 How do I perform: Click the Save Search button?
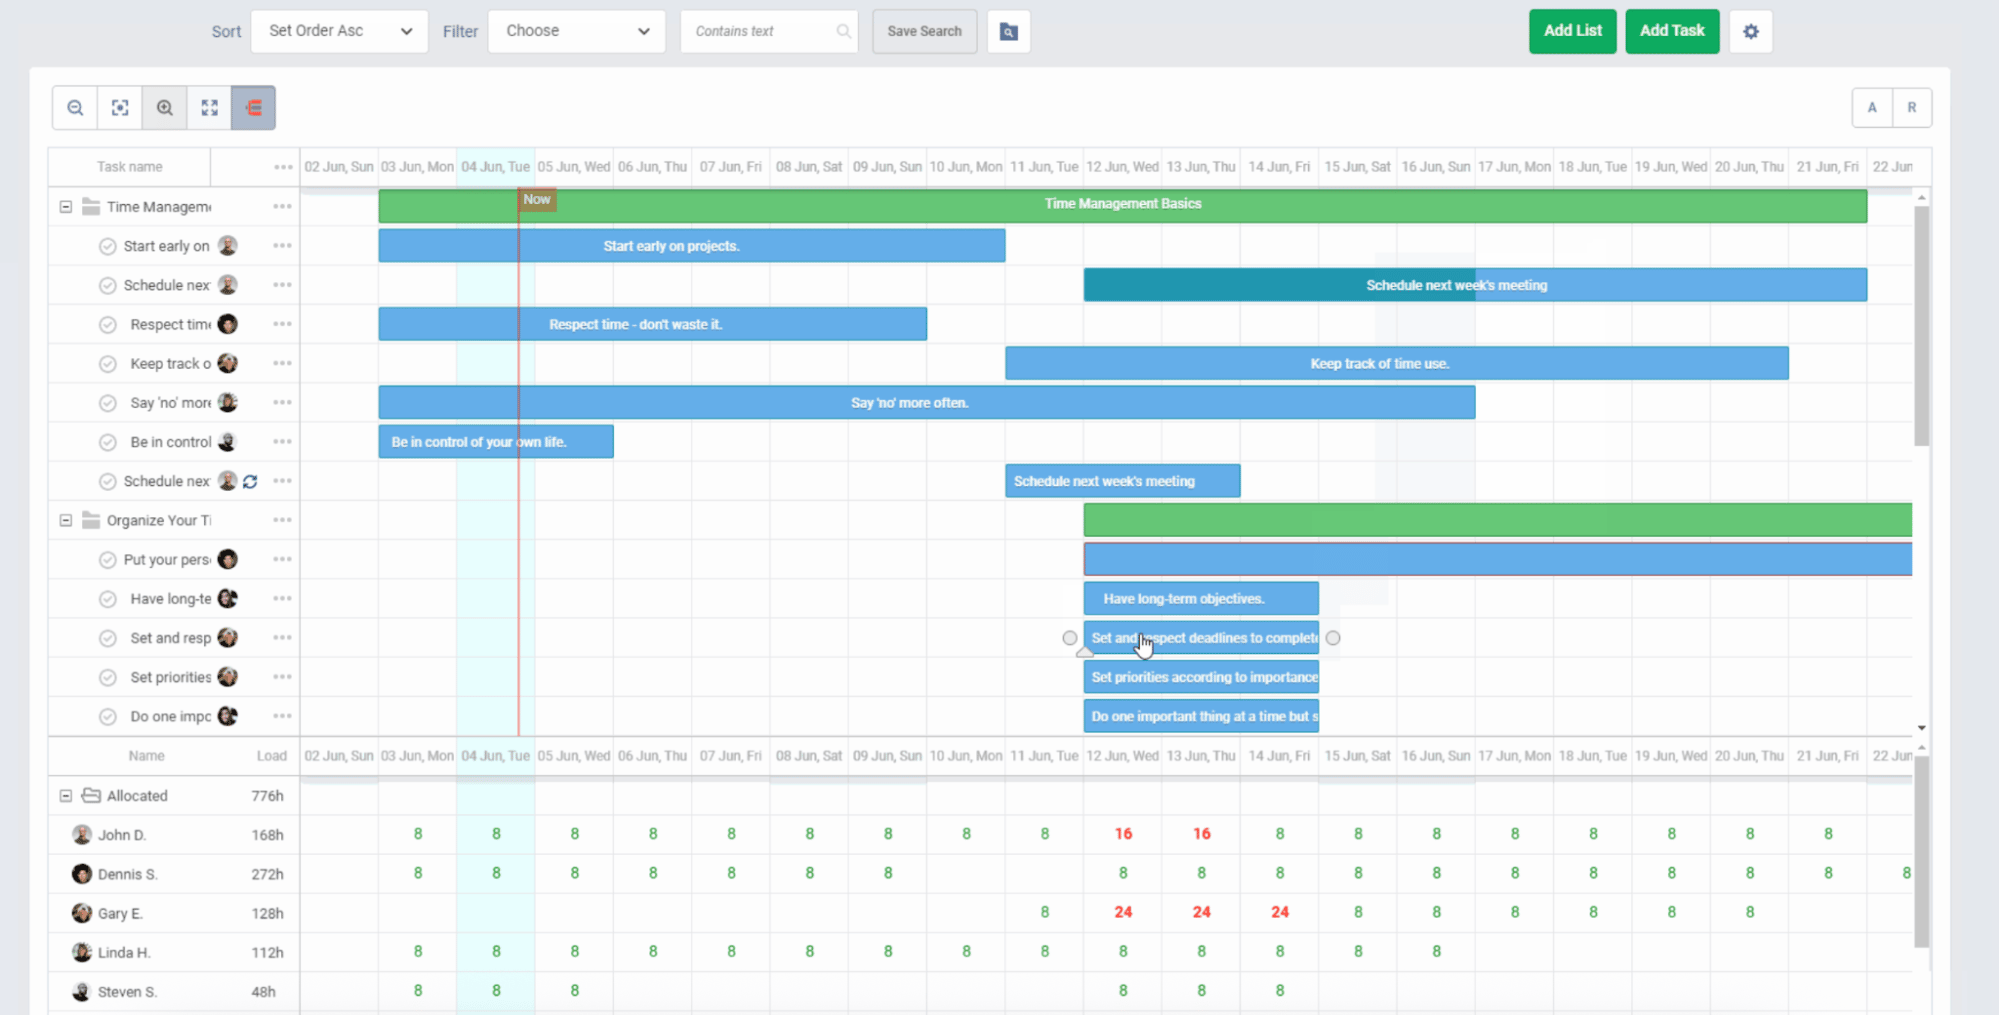click(x=923, y=31)
